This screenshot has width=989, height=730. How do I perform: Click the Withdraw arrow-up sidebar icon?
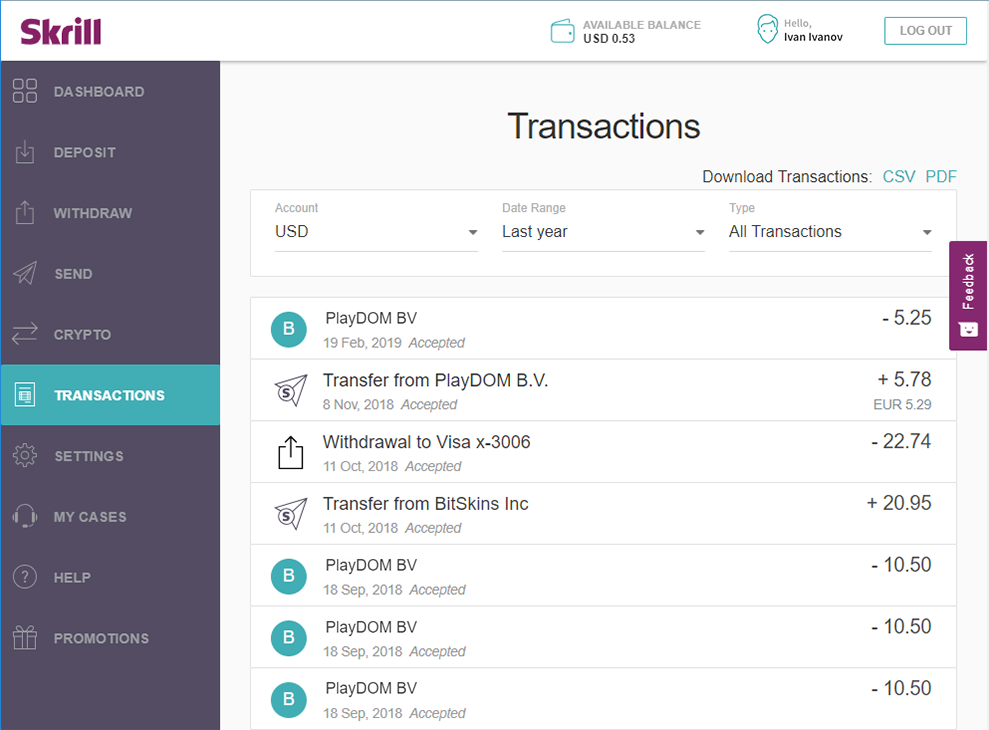(x=25, y=213)
